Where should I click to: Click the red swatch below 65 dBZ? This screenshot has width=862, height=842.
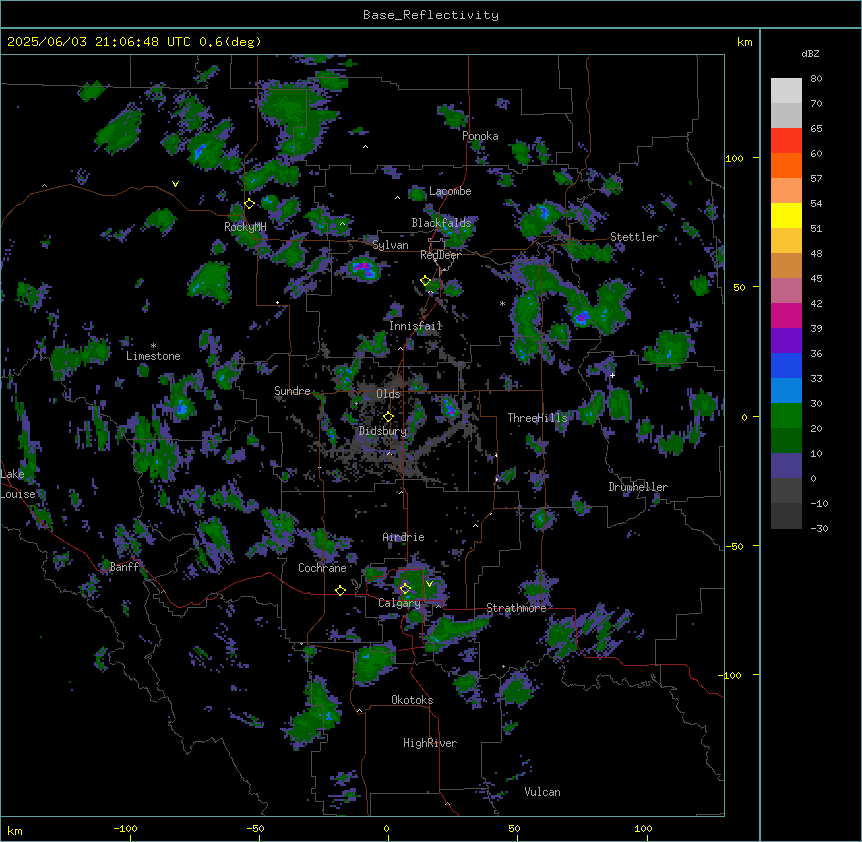[786, 141]
